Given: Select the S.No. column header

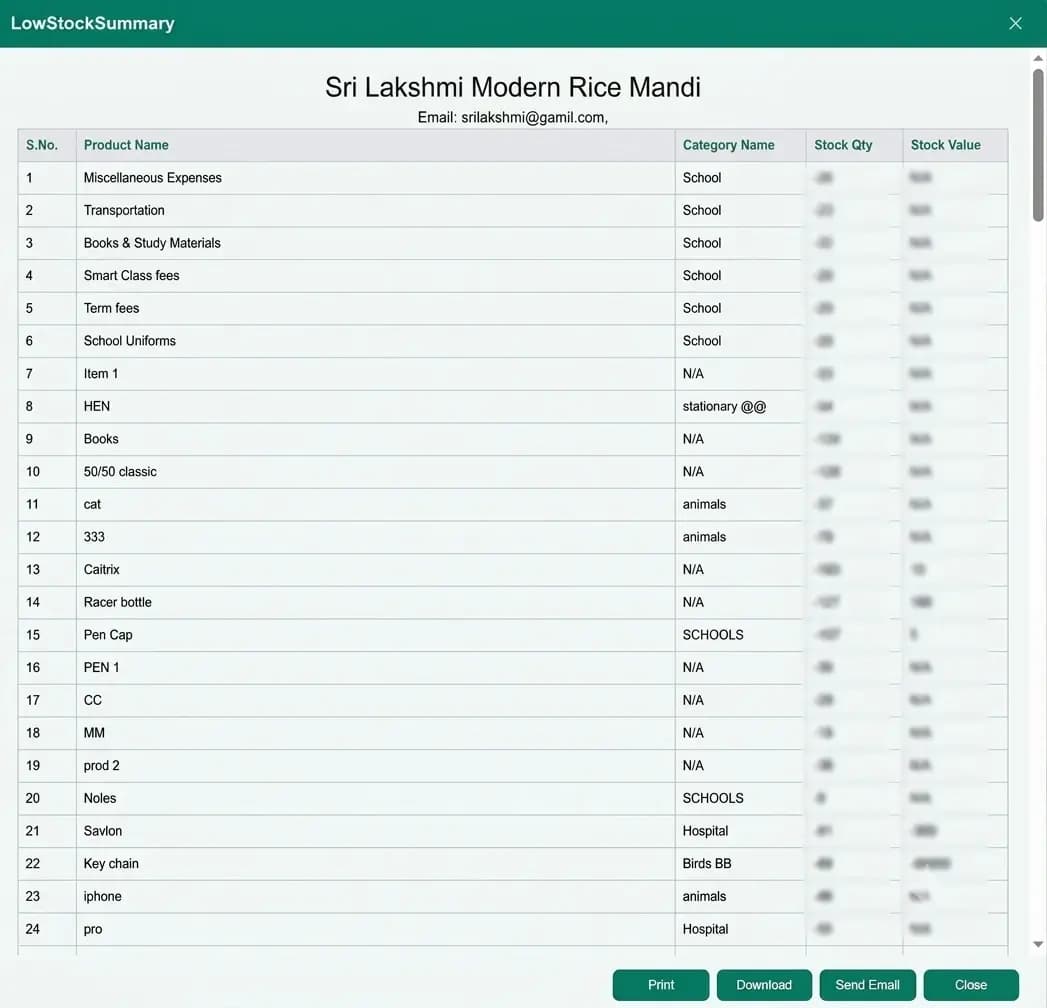Looking at the screenshot, I should point(47,145).
